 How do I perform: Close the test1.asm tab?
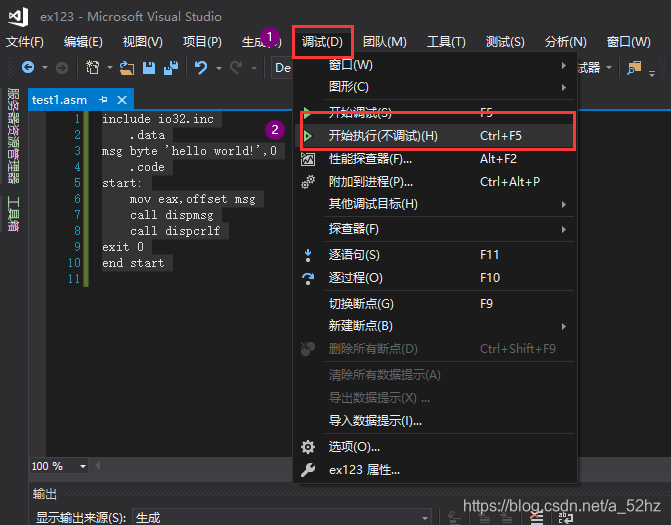[122, 100]
